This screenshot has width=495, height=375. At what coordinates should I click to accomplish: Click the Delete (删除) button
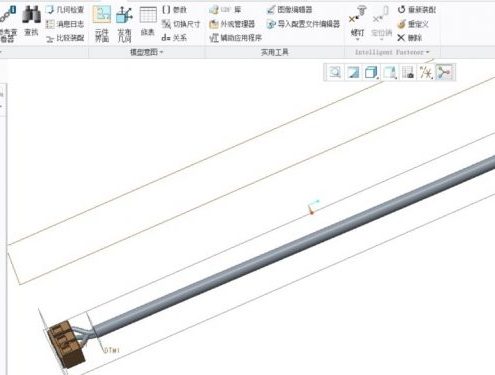coord(410,38)
